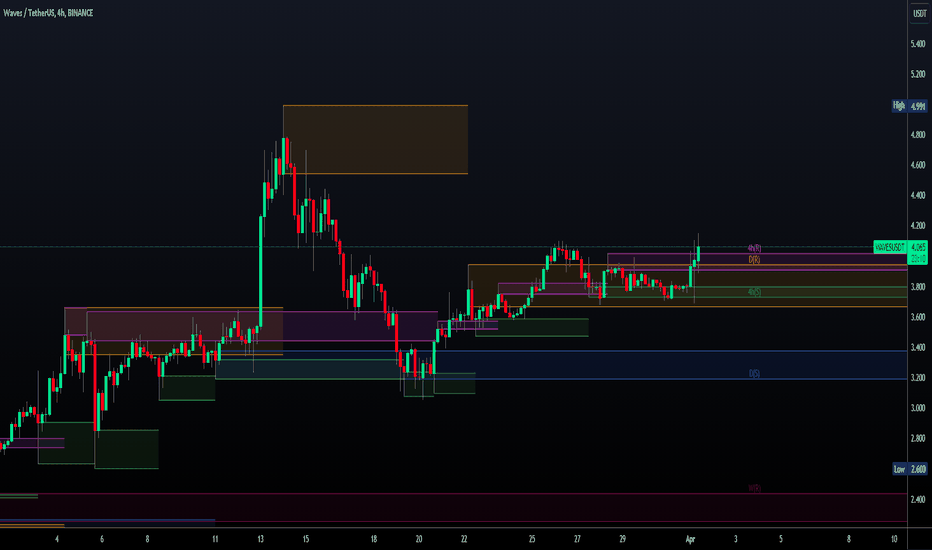The image size is (932, 550).
Task: Select the D(R) daily resistance label
Action: point(754,260)
